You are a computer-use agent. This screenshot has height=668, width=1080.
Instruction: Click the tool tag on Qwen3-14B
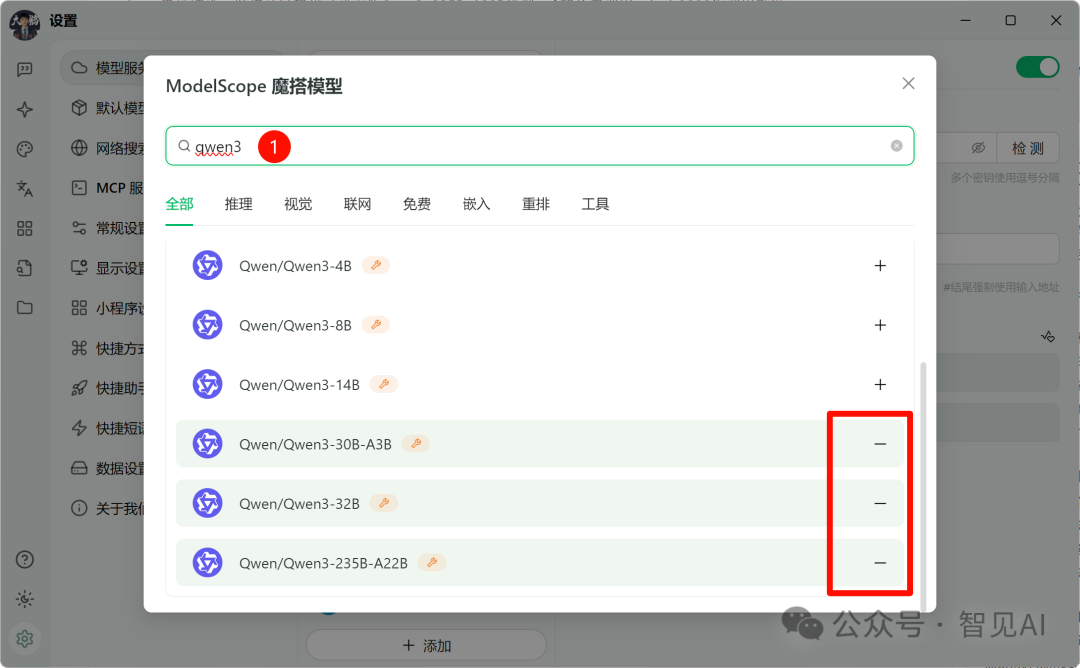coord(384,384)
